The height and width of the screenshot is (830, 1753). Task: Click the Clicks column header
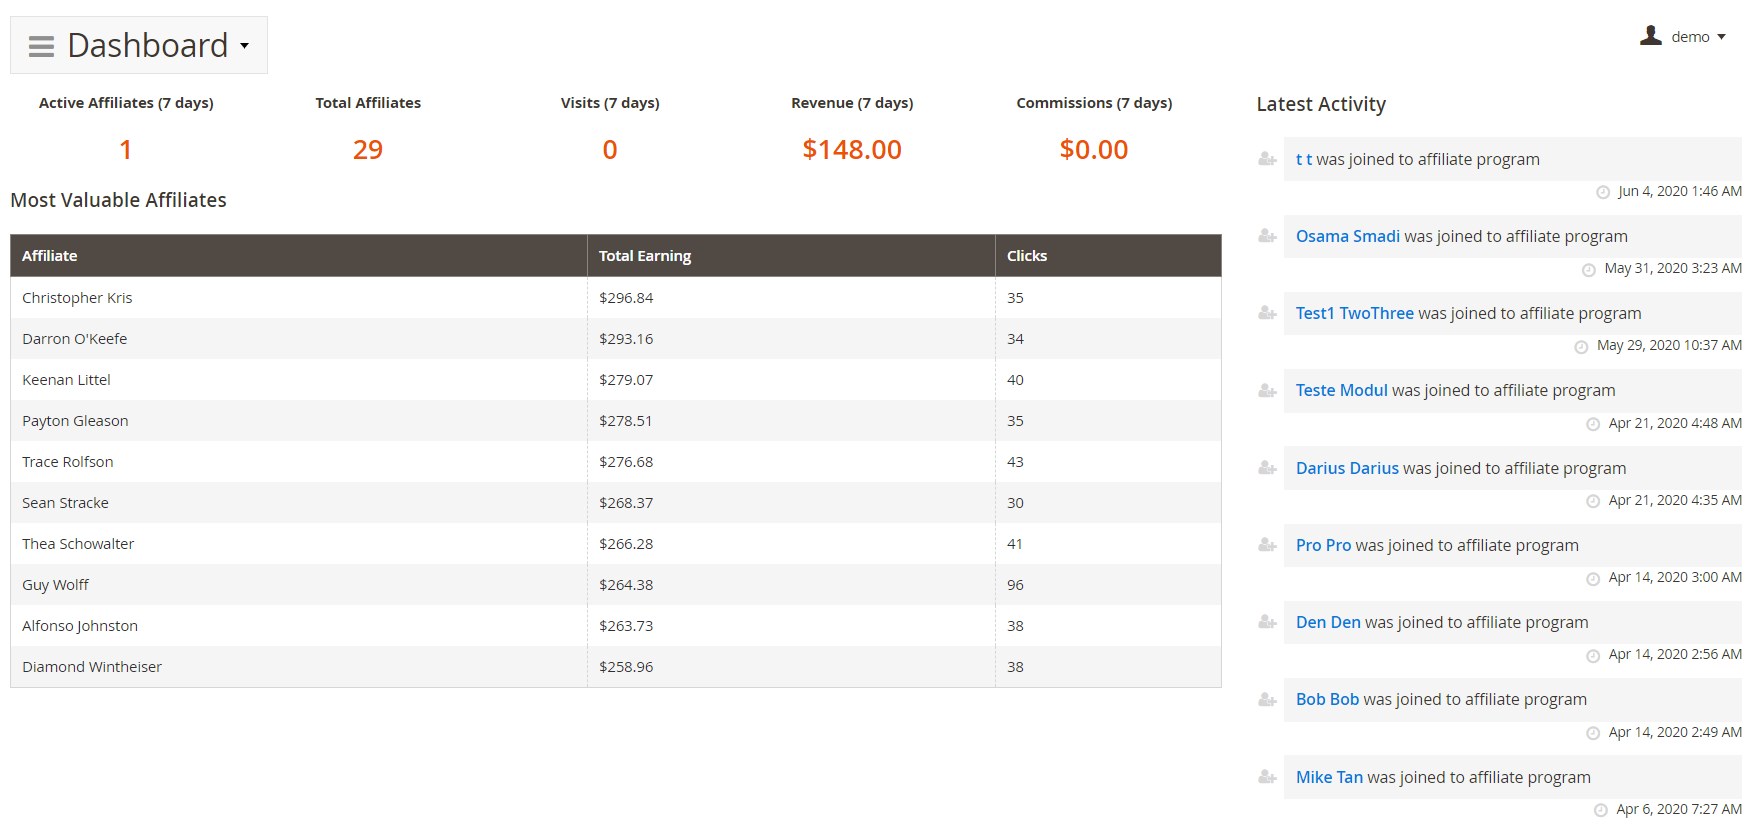pos(1027,256)
